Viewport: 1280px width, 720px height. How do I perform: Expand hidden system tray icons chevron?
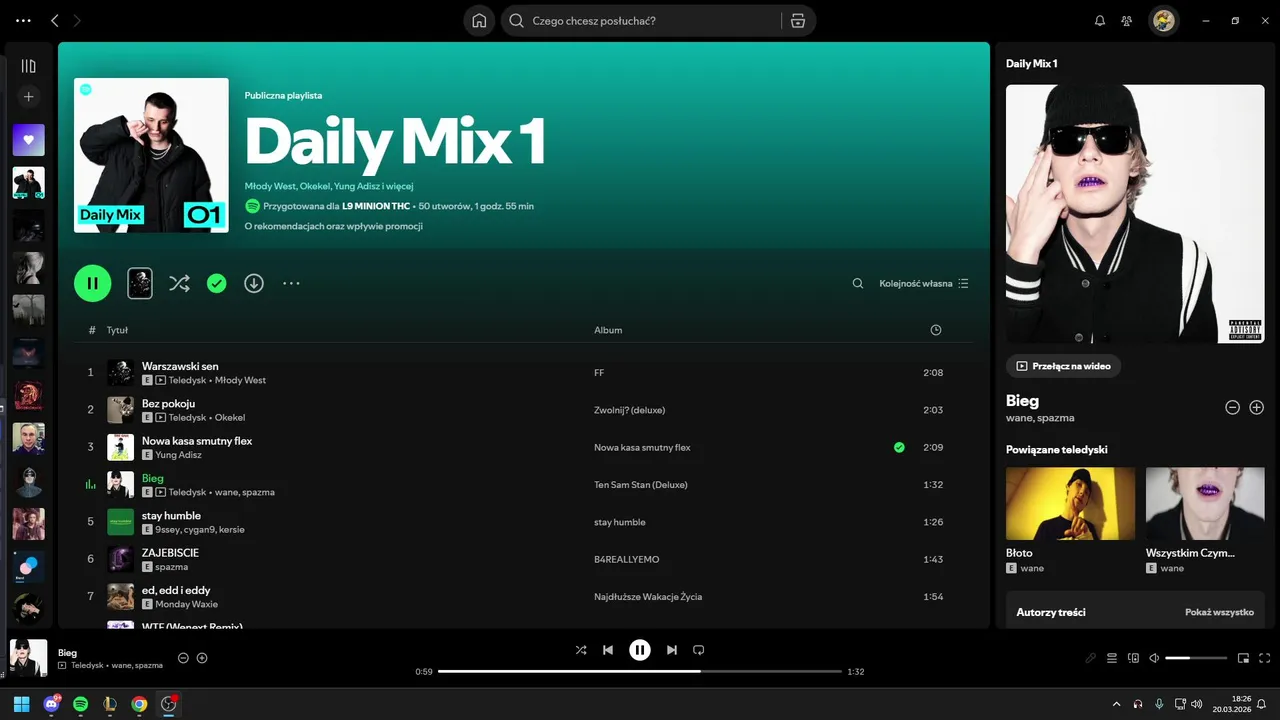[1116, 704]
